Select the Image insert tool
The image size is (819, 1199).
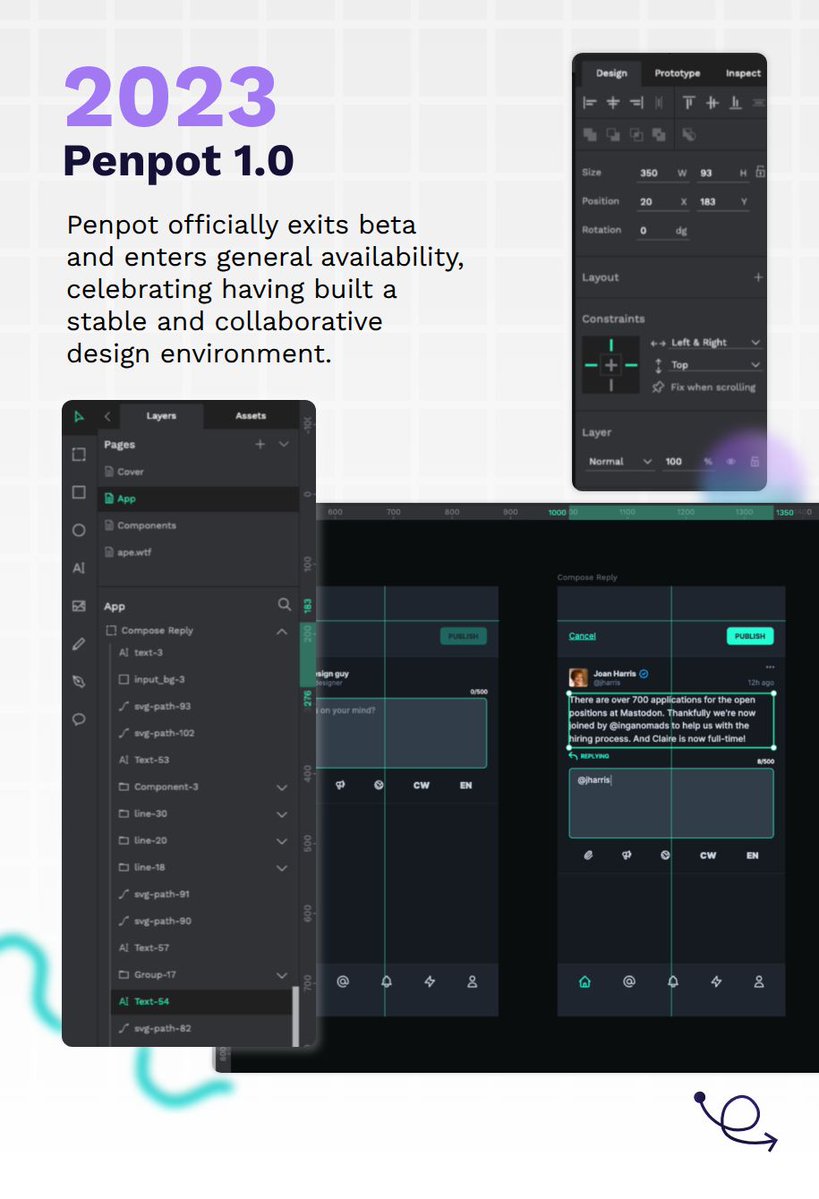(79, 606)
